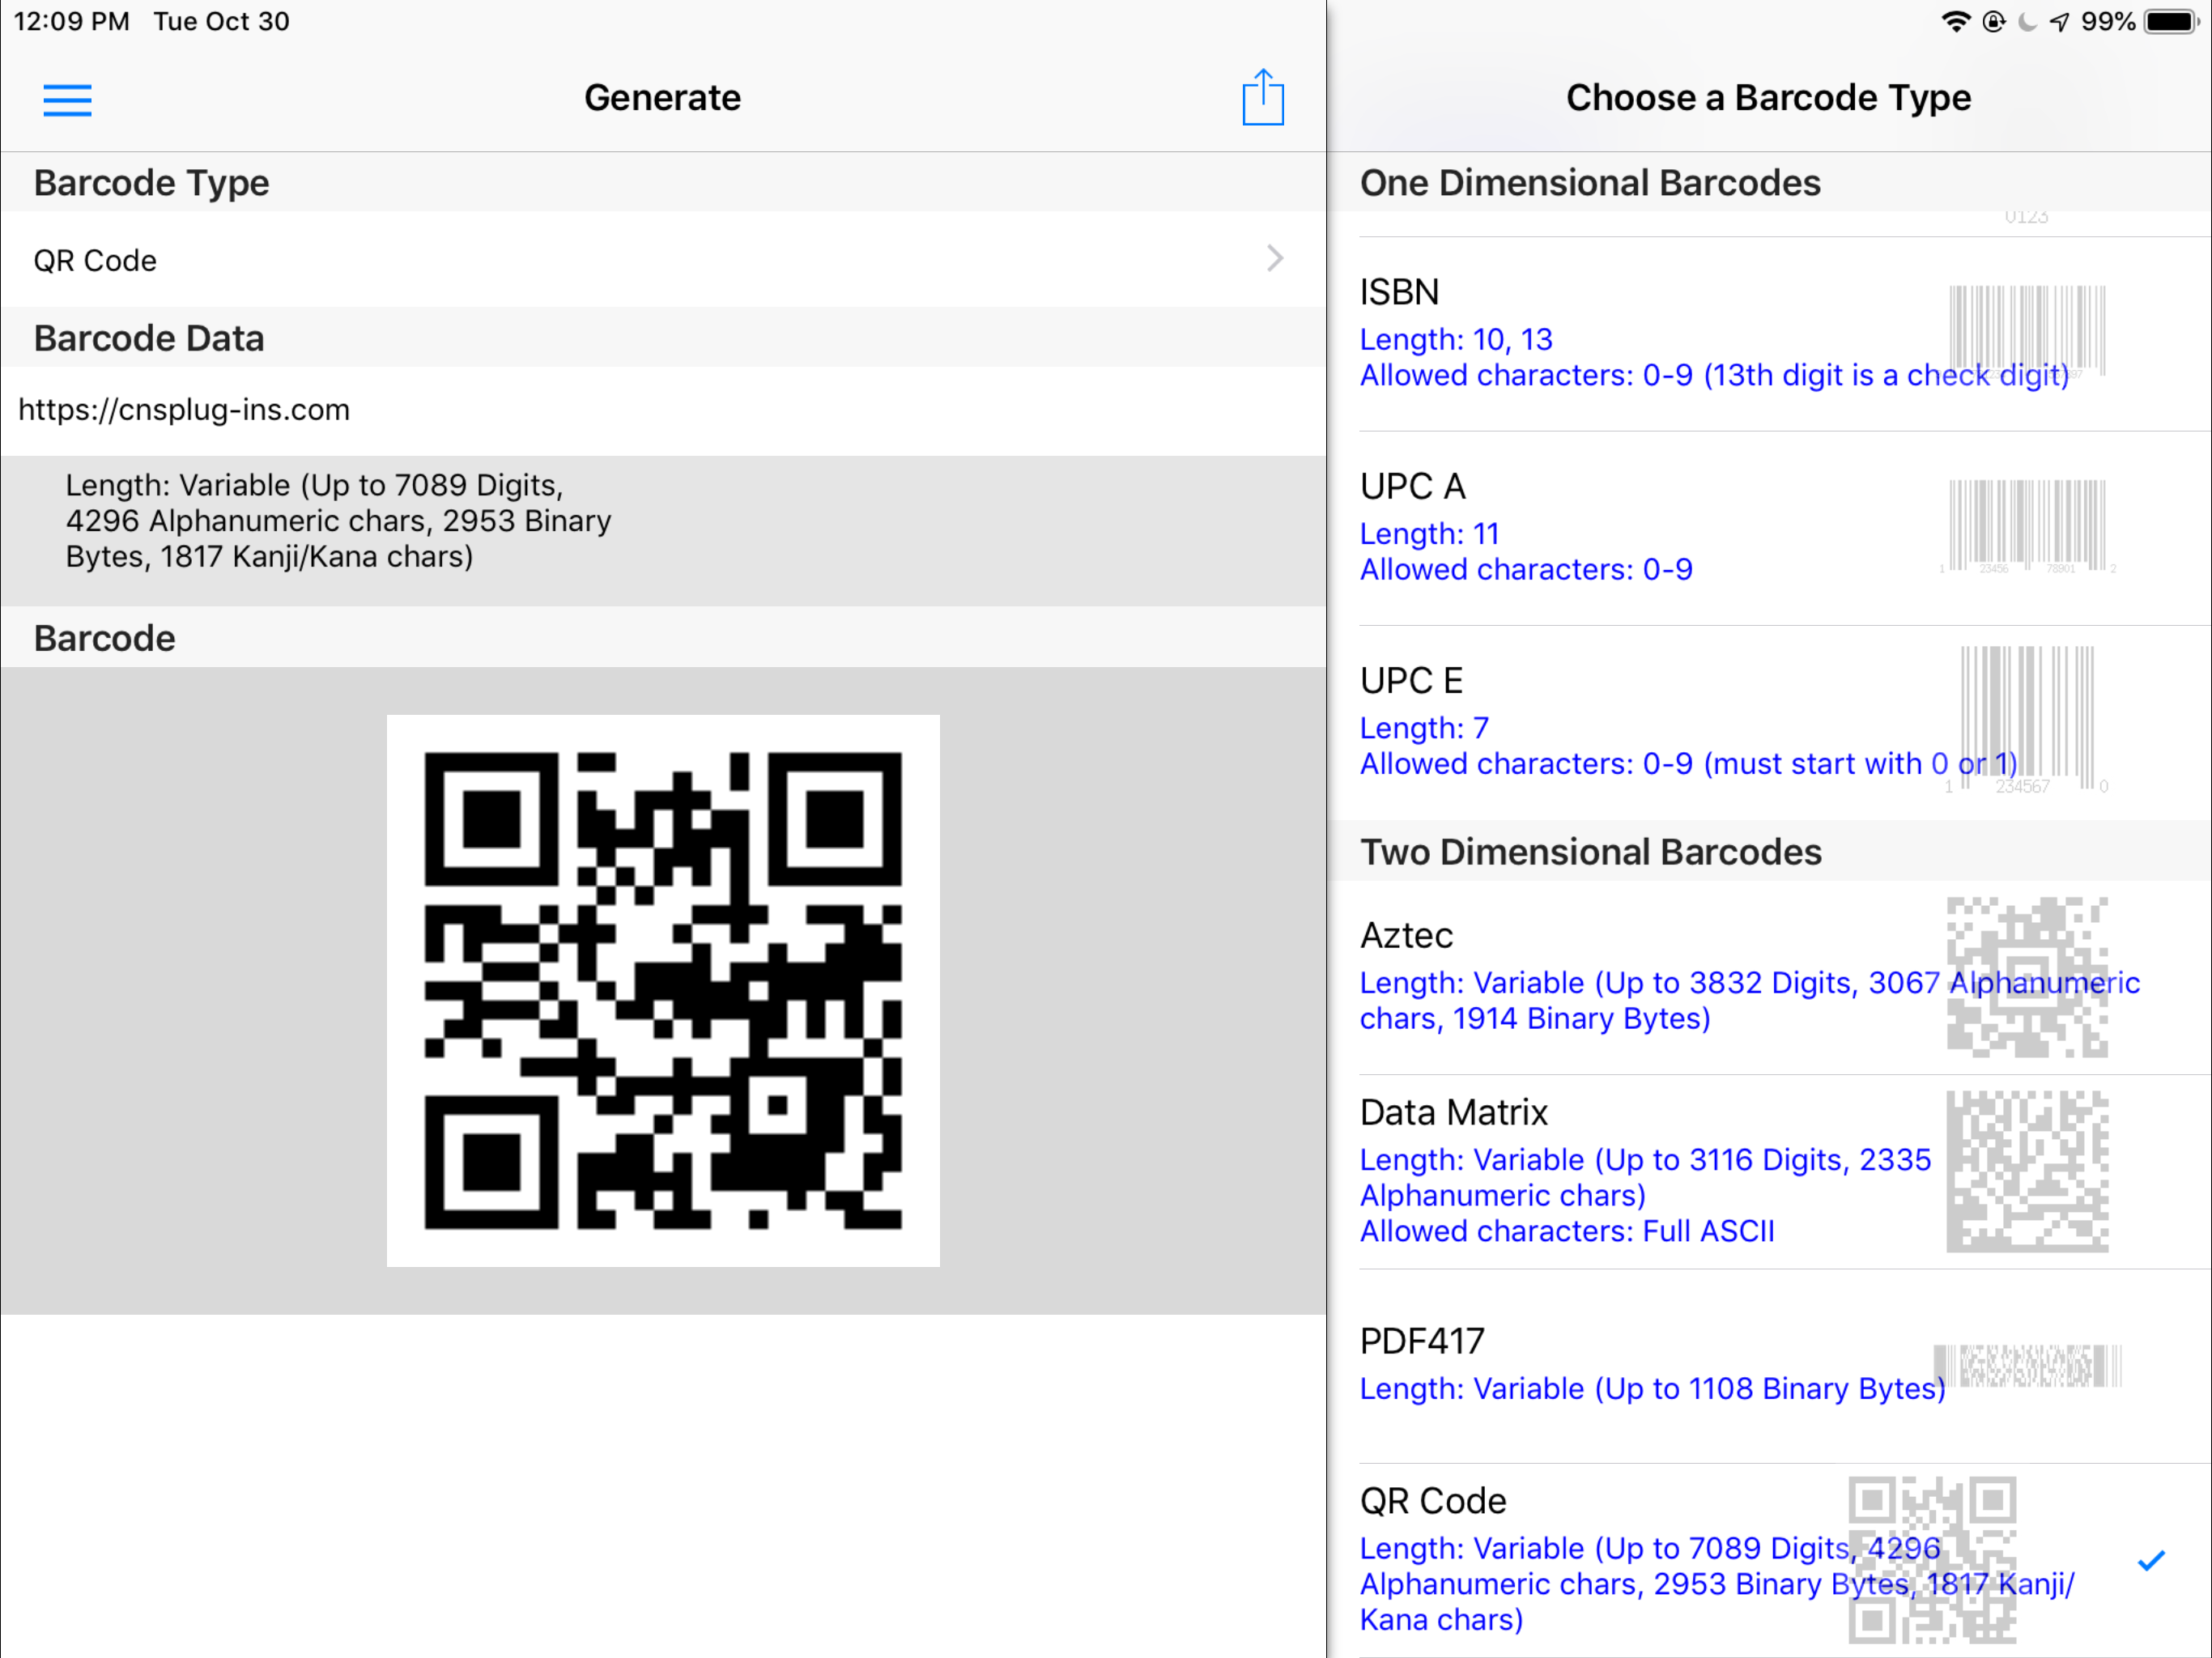Click the '99%' battery percentage
This screenshot has height=1658, width=2212.
2108,21
